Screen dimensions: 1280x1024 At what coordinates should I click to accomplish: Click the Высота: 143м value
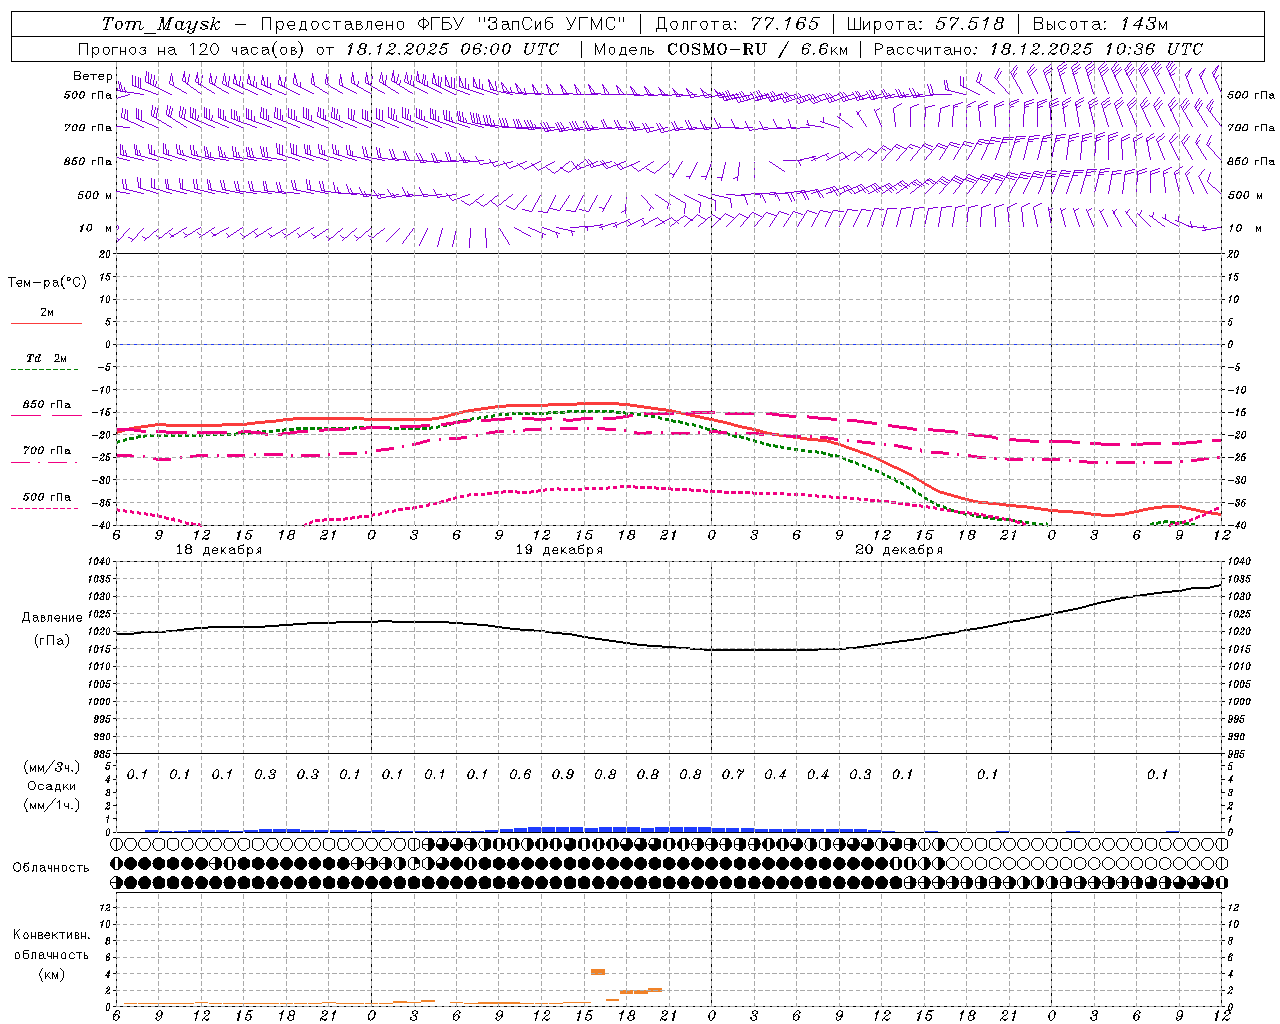tap(1100, 24)
